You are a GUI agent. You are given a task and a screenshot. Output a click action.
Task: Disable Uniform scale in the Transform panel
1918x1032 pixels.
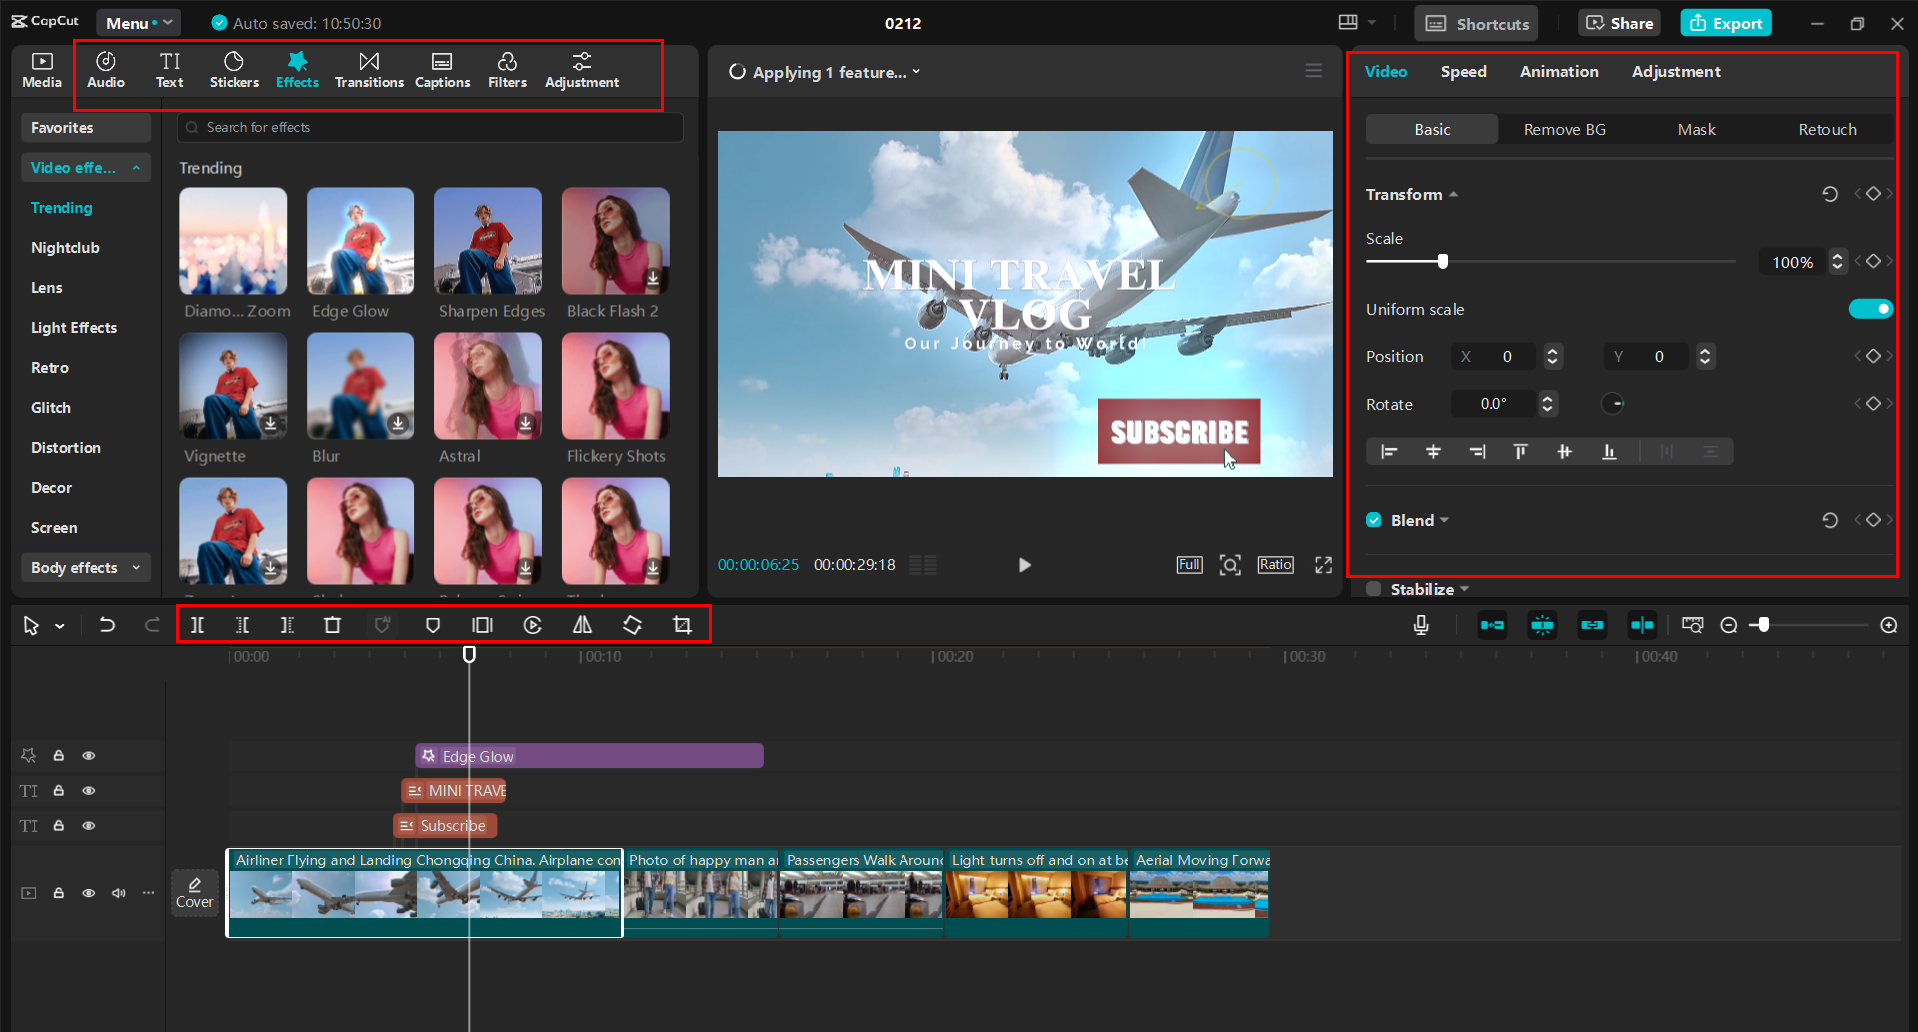click(x=1870, y=309)
